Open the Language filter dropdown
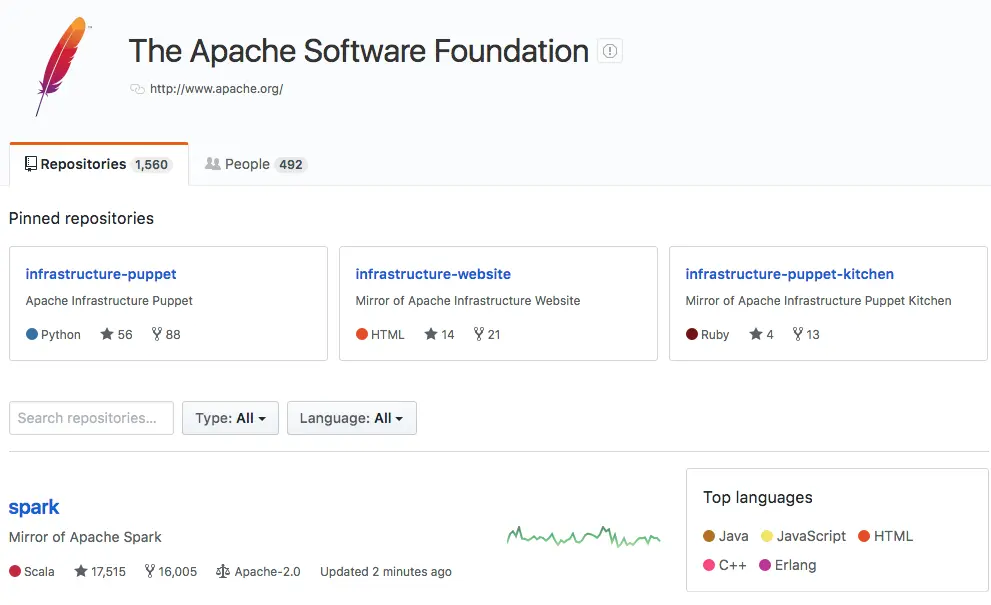This screenshot has height=605, width=991. coord(351,418)
